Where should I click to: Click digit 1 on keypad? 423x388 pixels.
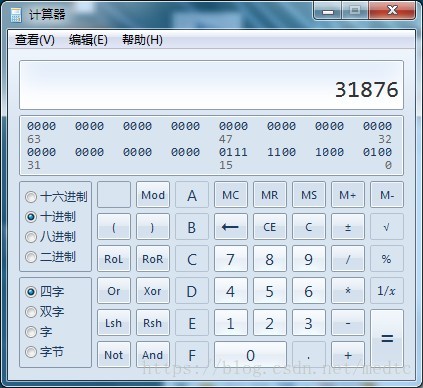[231, 323]
